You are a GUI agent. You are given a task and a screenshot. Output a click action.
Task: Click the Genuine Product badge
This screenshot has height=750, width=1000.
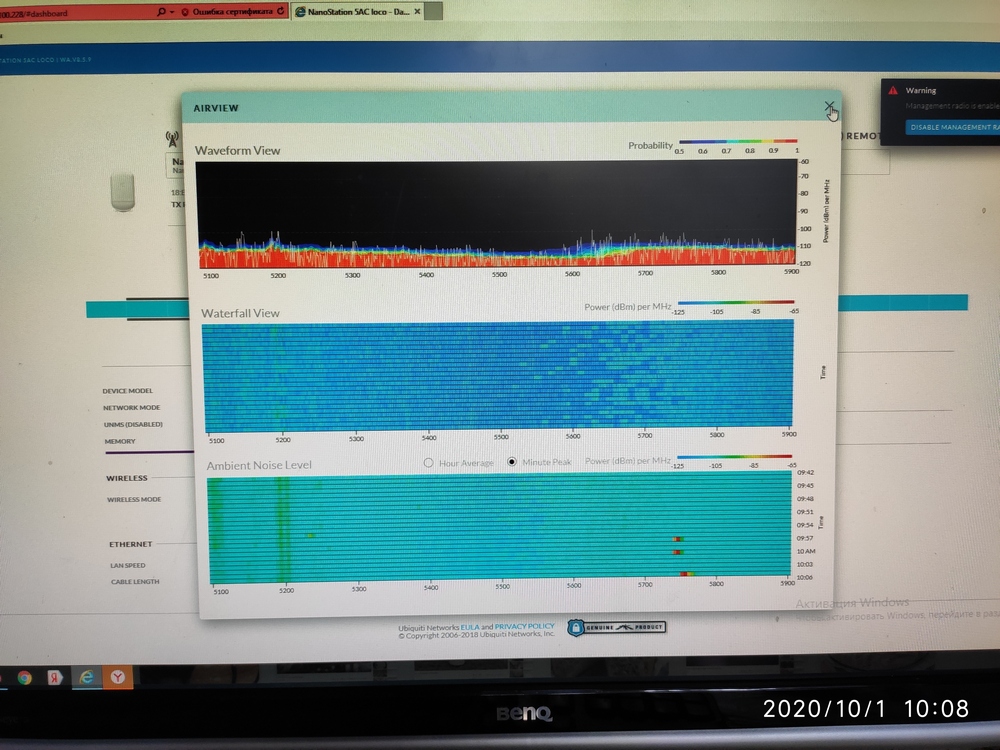[616, 628]
